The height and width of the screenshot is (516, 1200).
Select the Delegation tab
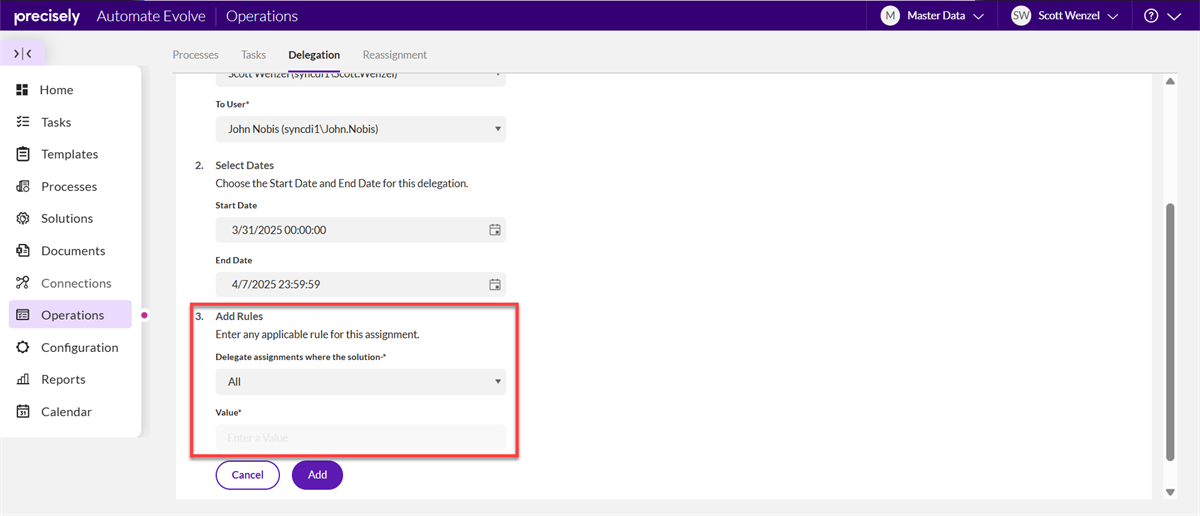point(314,55)
